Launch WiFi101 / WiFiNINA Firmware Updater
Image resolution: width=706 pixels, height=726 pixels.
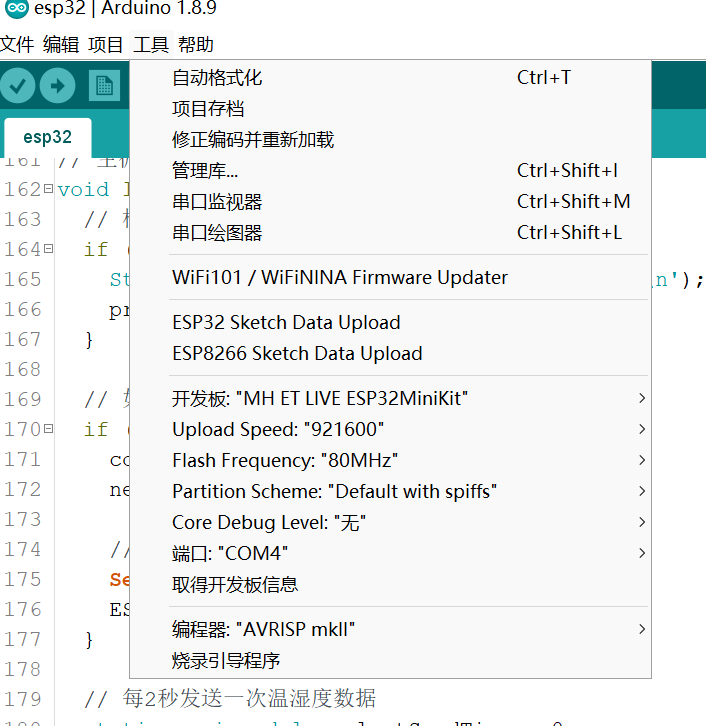(390, 277)
